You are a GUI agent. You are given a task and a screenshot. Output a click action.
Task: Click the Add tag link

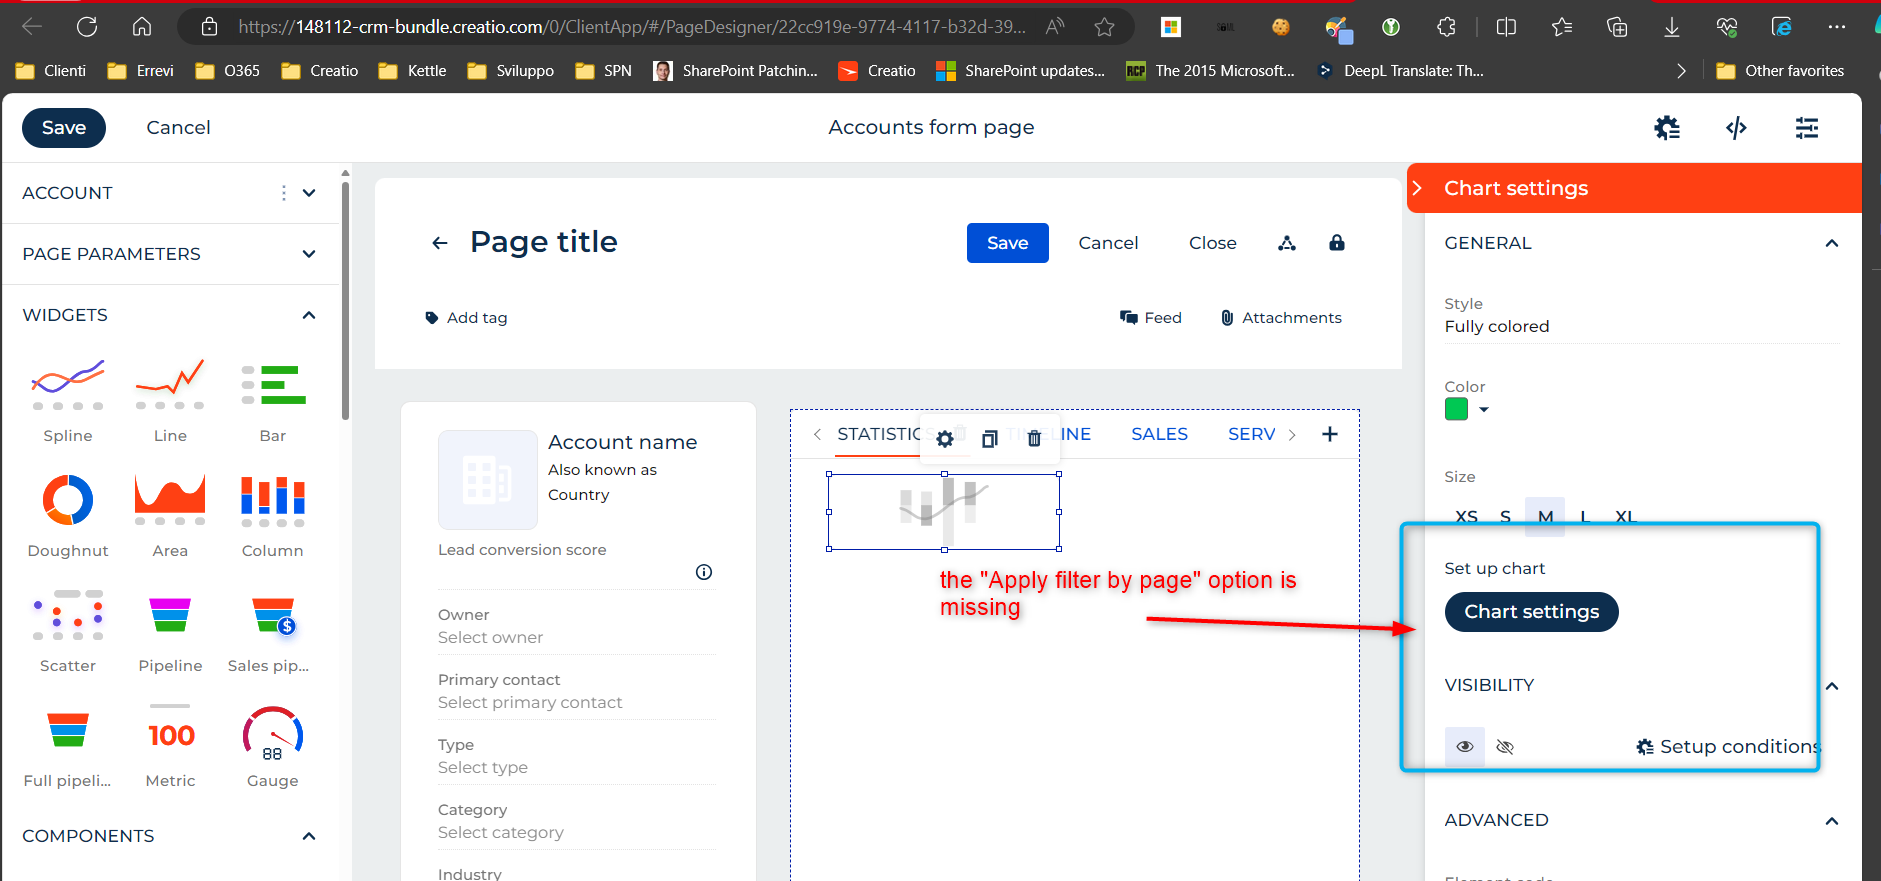point(466,318)
